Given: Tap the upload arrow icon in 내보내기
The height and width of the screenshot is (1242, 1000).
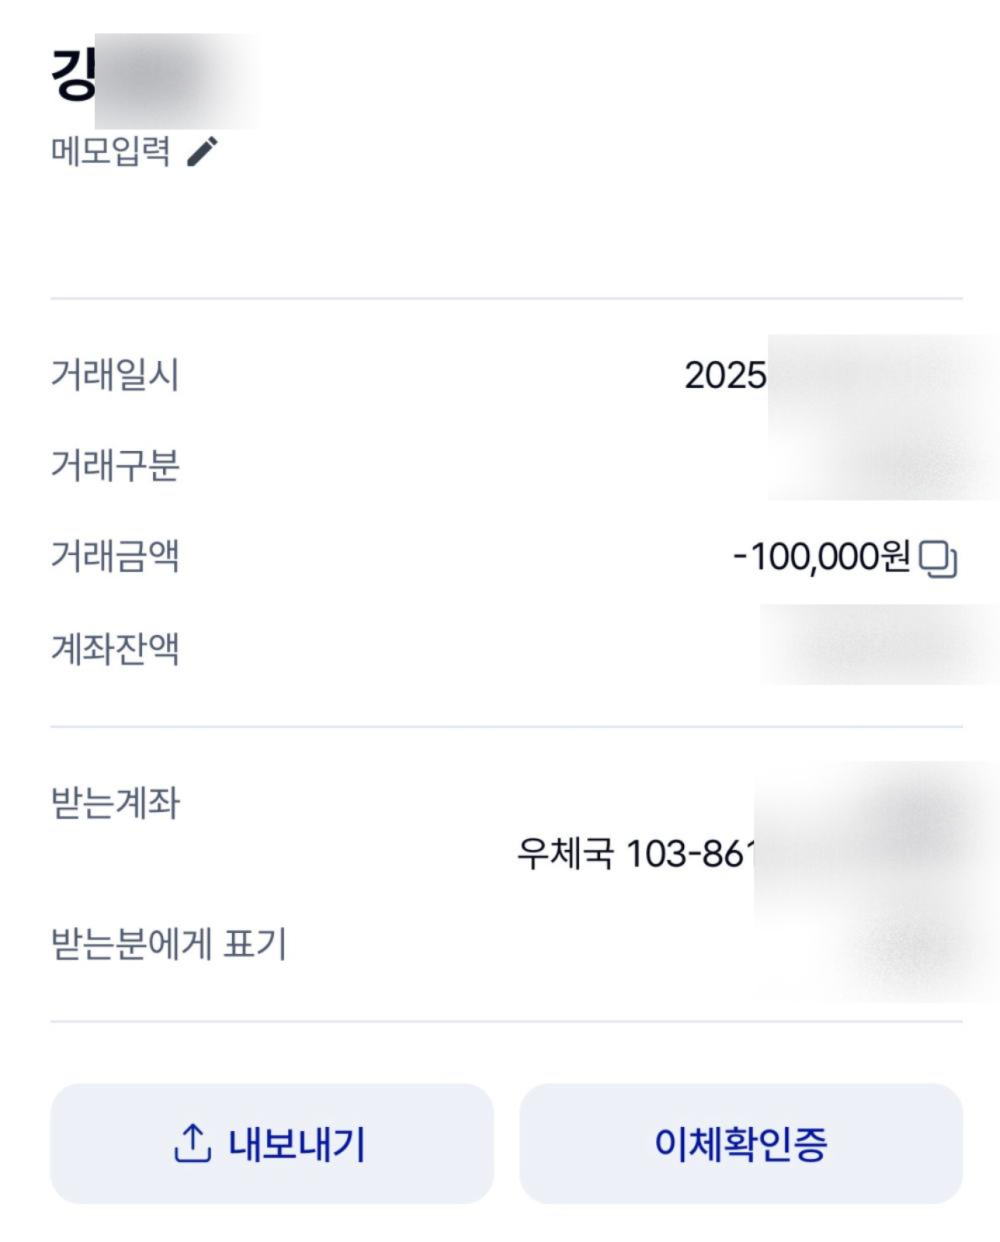Looking at the screenshot, I should coord(192,1143).
